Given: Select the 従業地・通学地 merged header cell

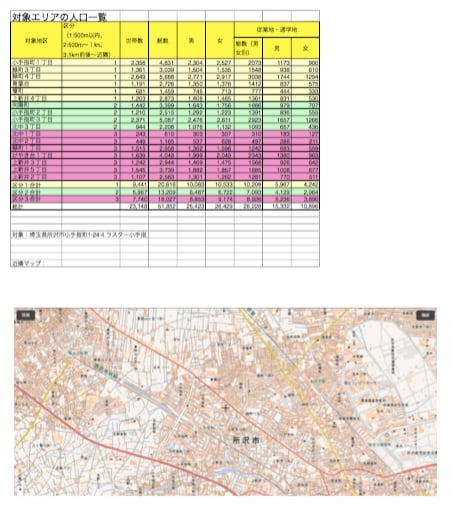Looking at the screenshot, I should pos(277,30).
